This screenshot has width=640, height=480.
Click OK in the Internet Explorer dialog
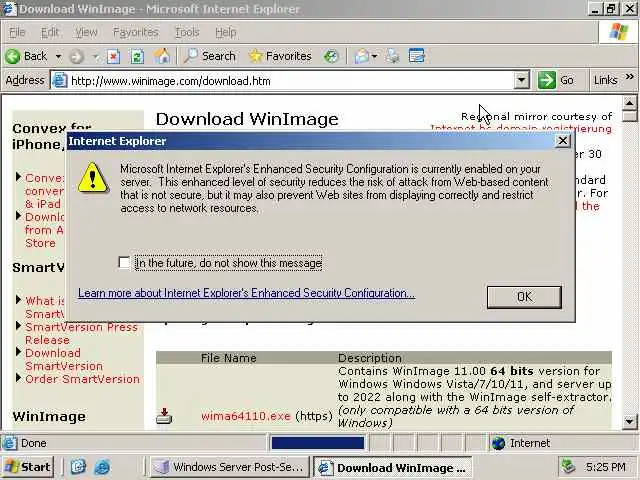click(524, 297)
